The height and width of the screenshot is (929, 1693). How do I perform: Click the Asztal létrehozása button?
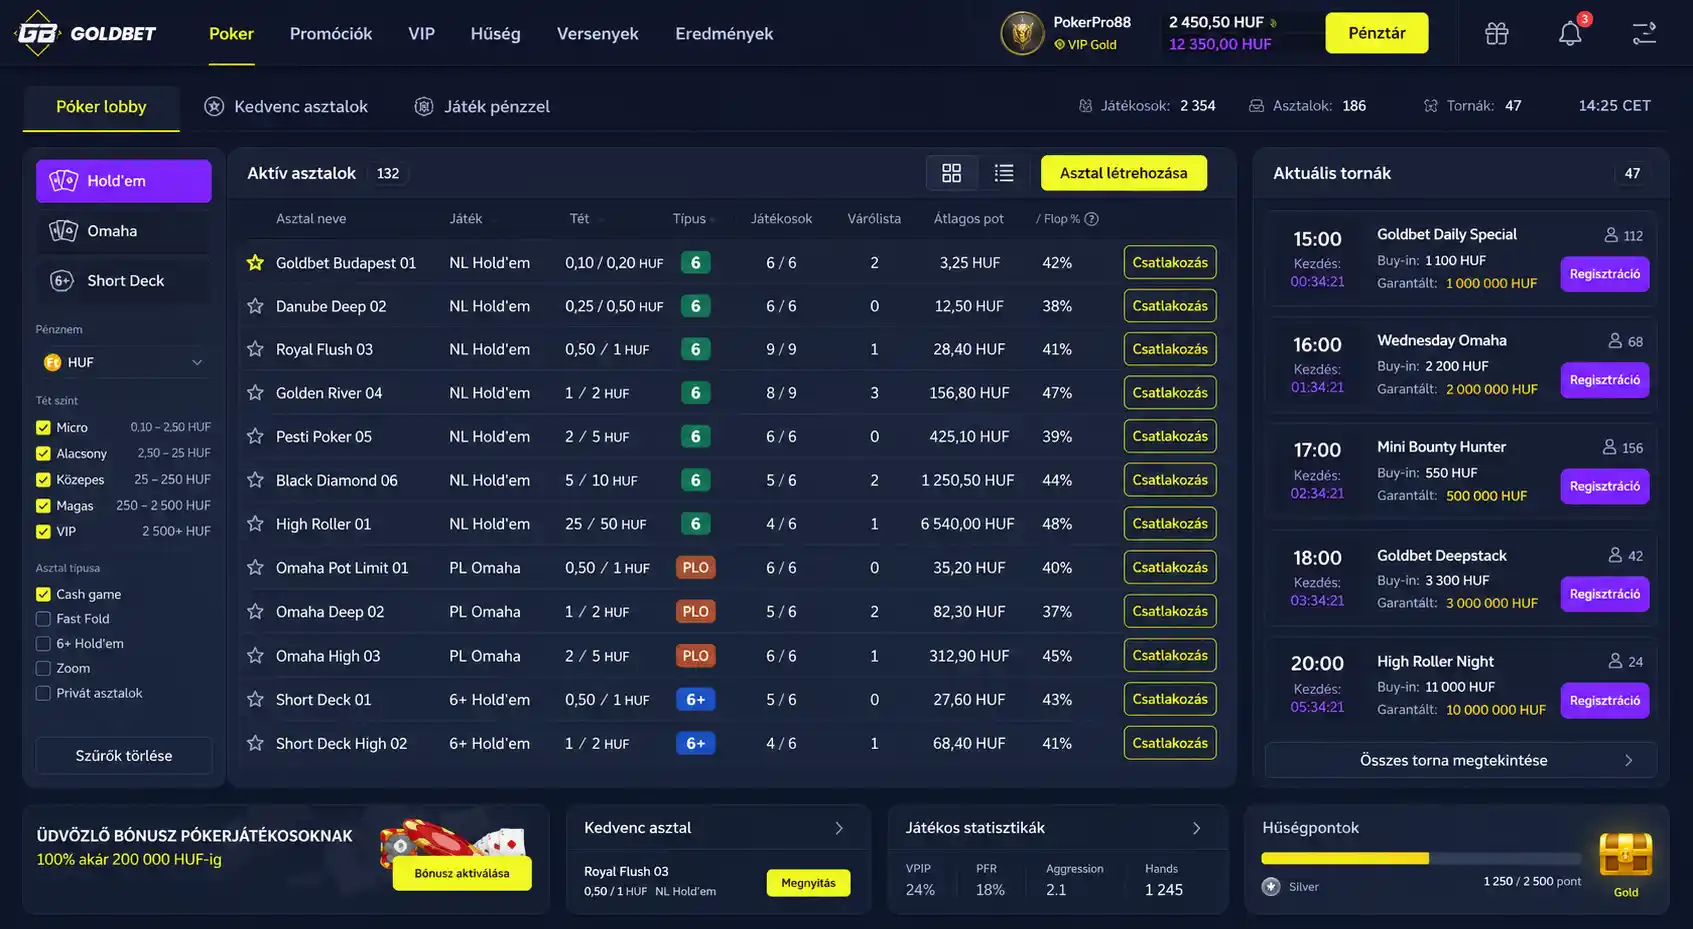coord(1124,173)
